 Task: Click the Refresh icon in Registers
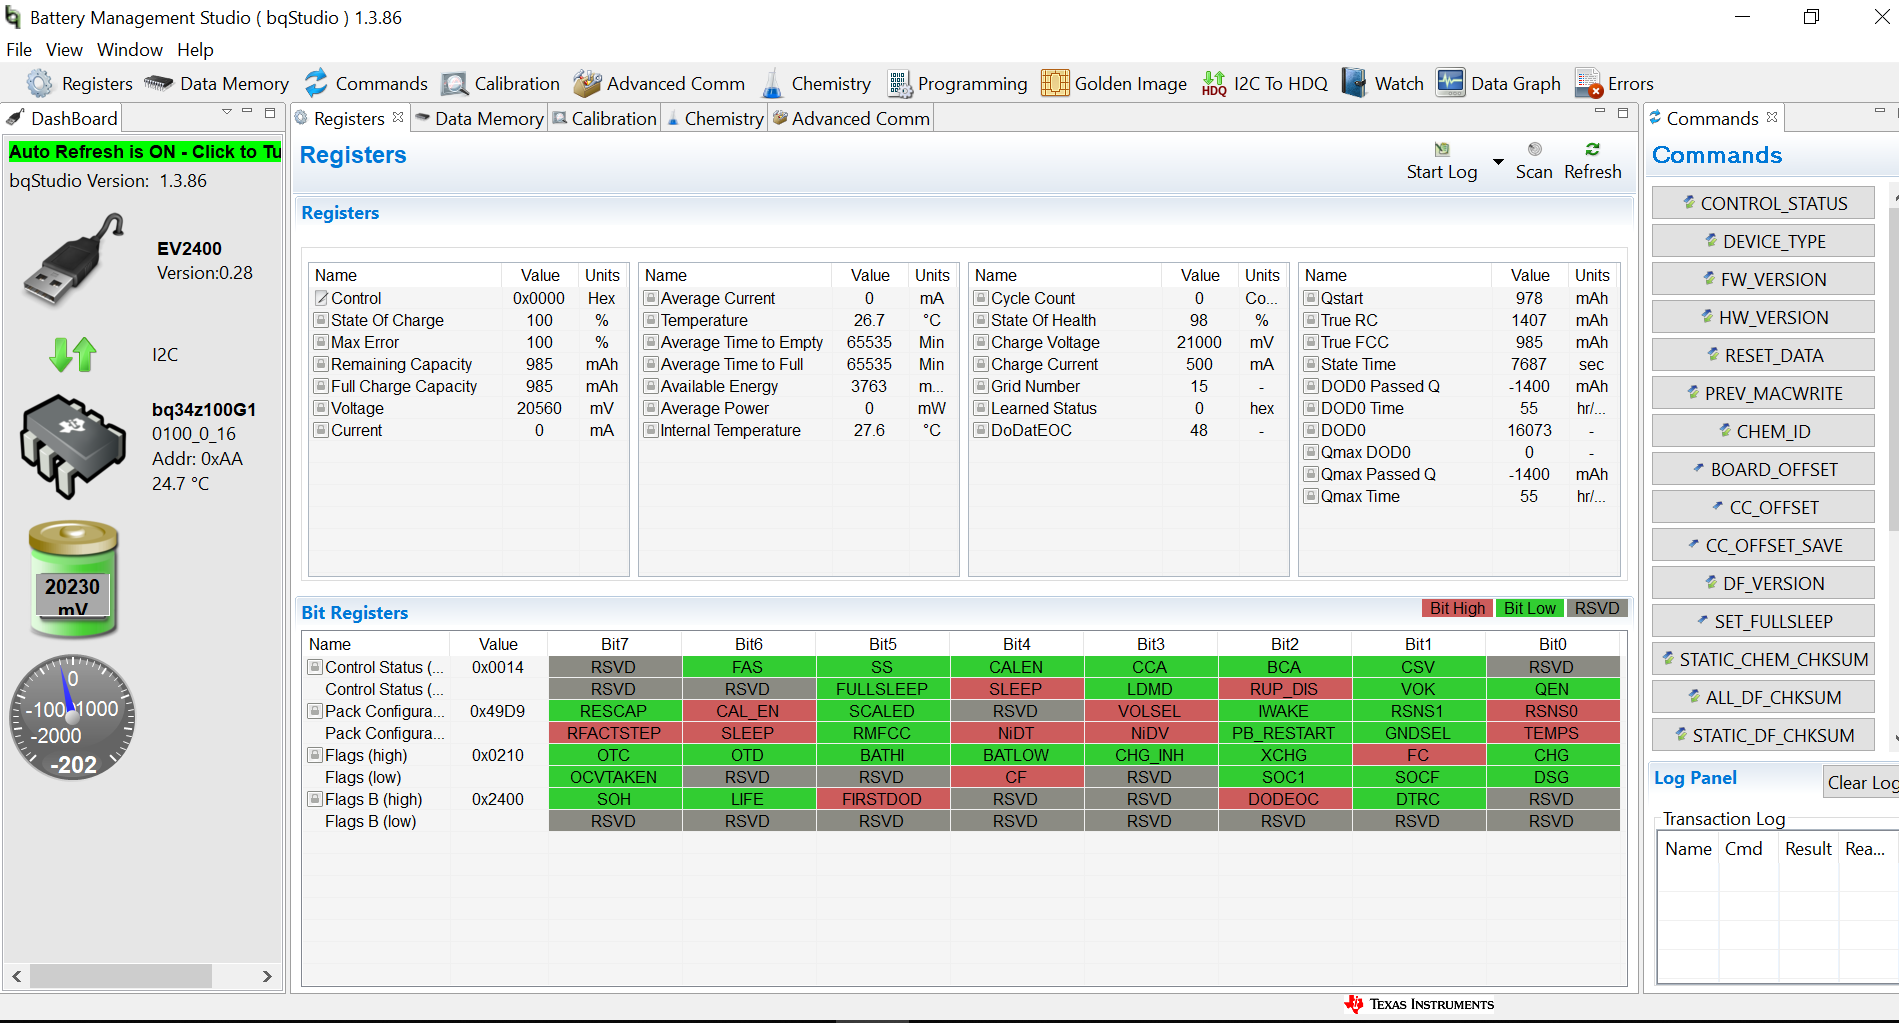1592,149
